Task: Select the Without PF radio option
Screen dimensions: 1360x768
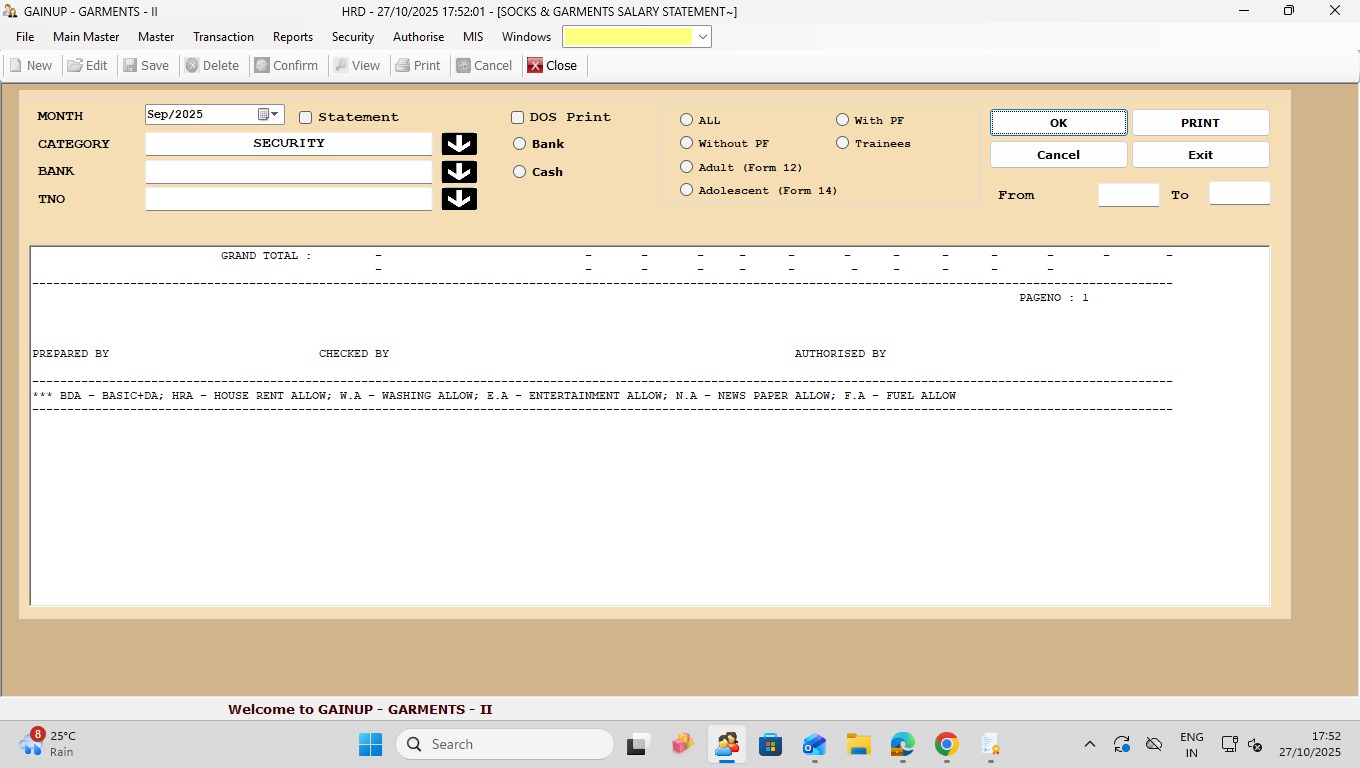Action: 687,144
